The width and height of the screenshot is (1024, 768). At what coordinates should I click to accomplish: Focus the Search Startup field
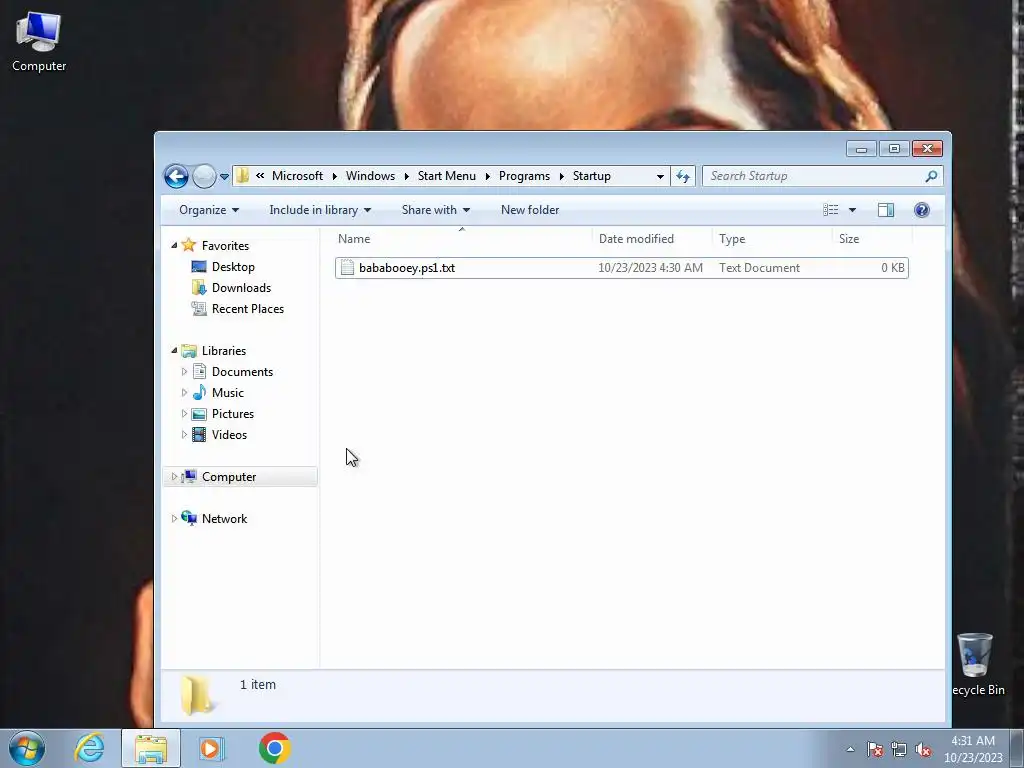coord(823,176)
